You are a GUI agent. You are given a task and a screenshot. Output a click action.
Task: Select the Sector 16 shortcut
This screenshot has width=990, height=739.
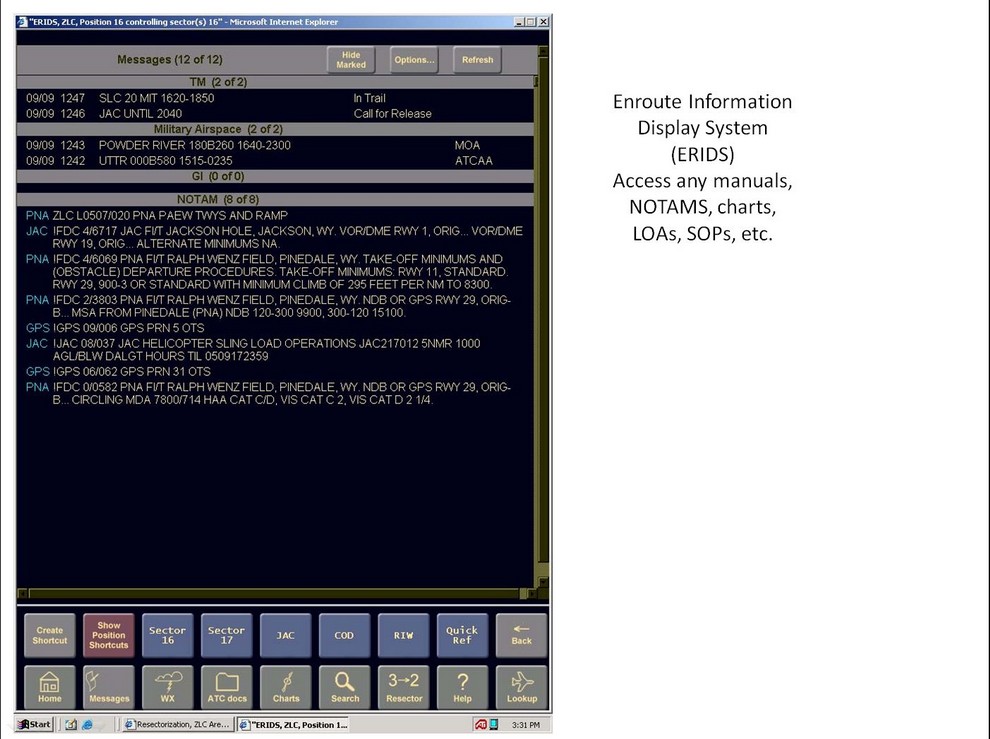coord(168,635)
